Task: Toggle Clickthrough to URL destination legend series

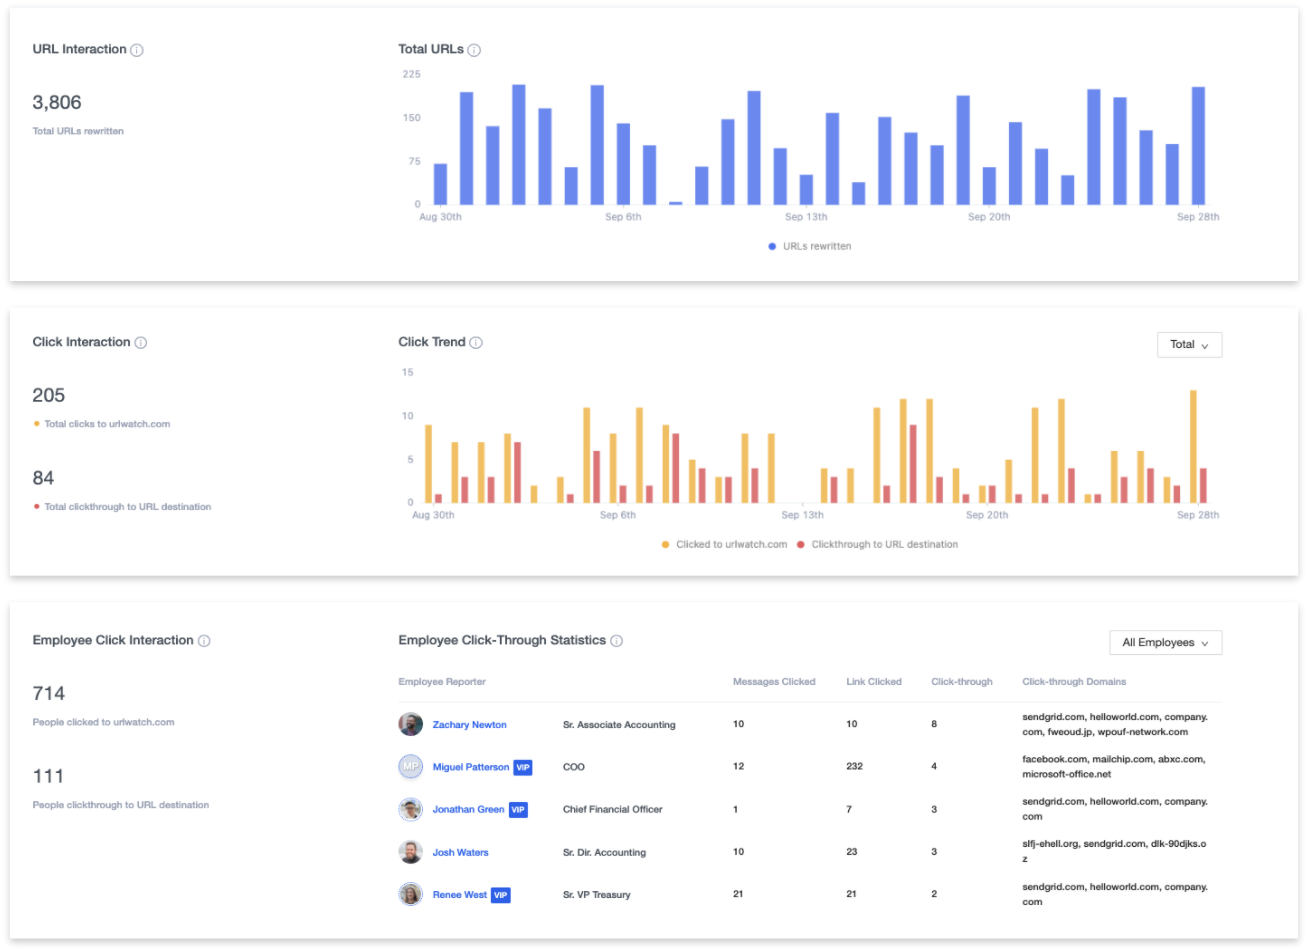Action: point(877,545)
